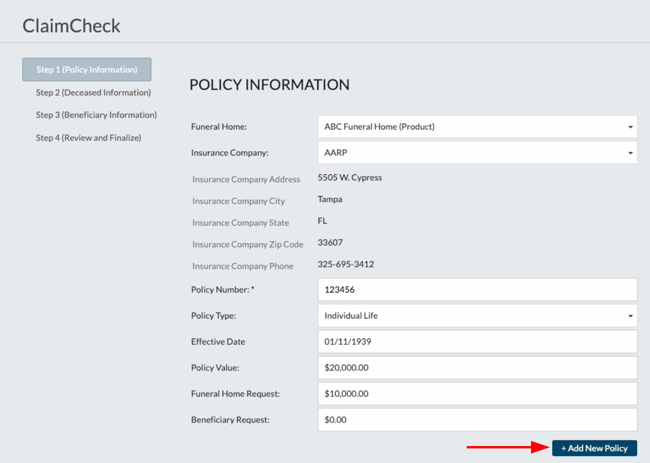Go to Step 2 (Deceased Information)
650x463 pixels.
point(93,92)
